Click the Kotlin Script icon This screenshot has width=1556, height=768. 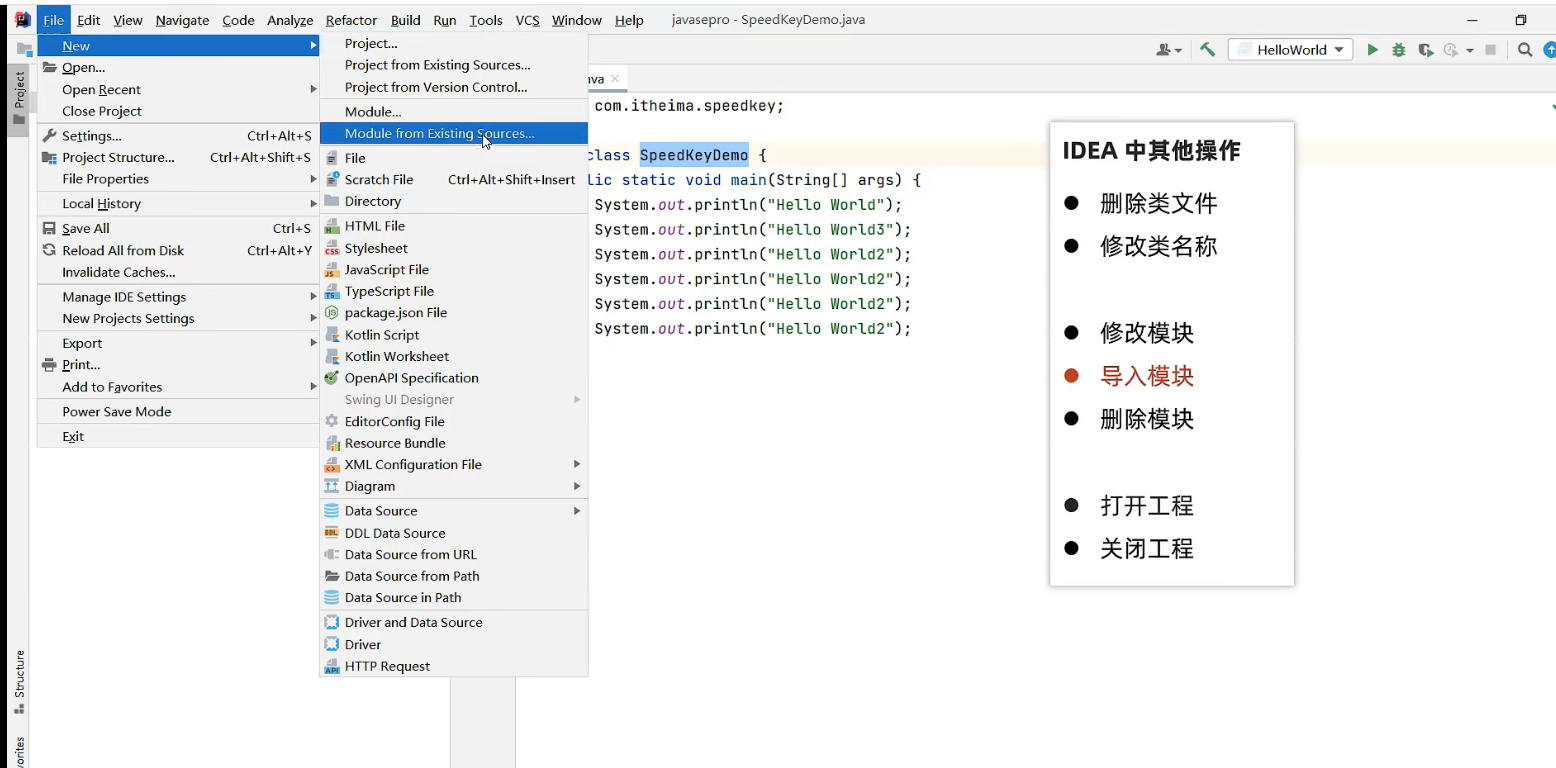point(331,335)
